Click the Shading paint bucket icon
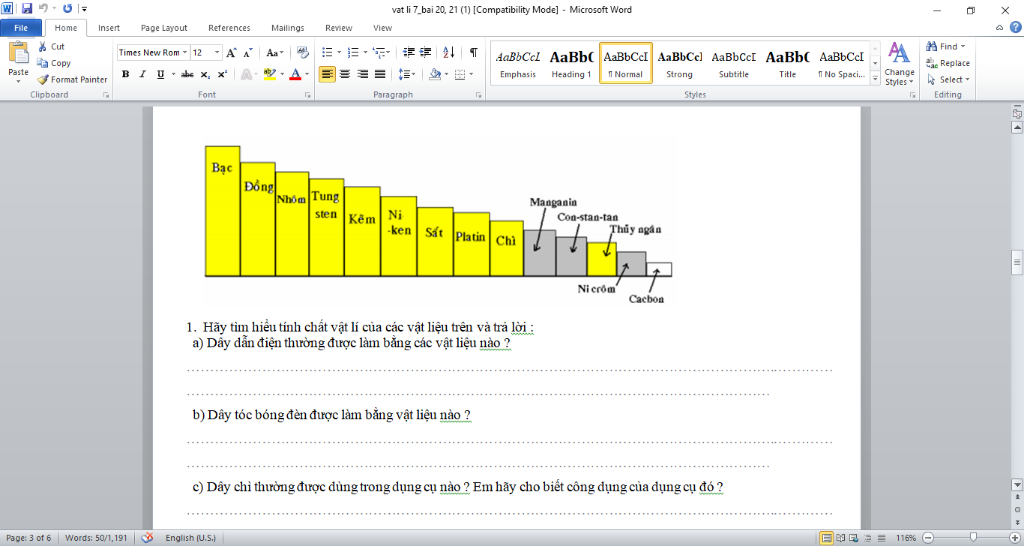 click(x=435, y=74)
